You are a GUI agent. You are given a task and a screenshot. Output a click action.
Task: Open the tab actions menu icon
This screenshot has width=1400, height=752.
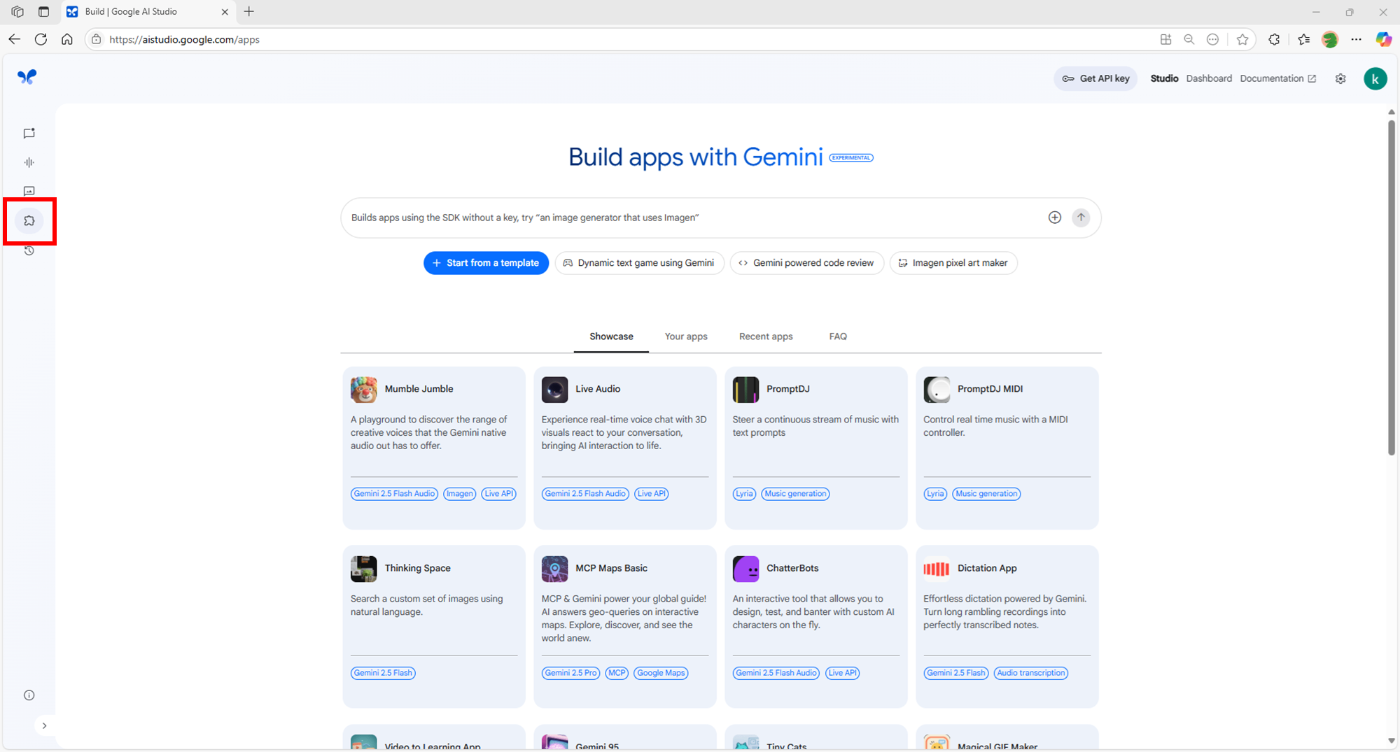click(43, 12)
